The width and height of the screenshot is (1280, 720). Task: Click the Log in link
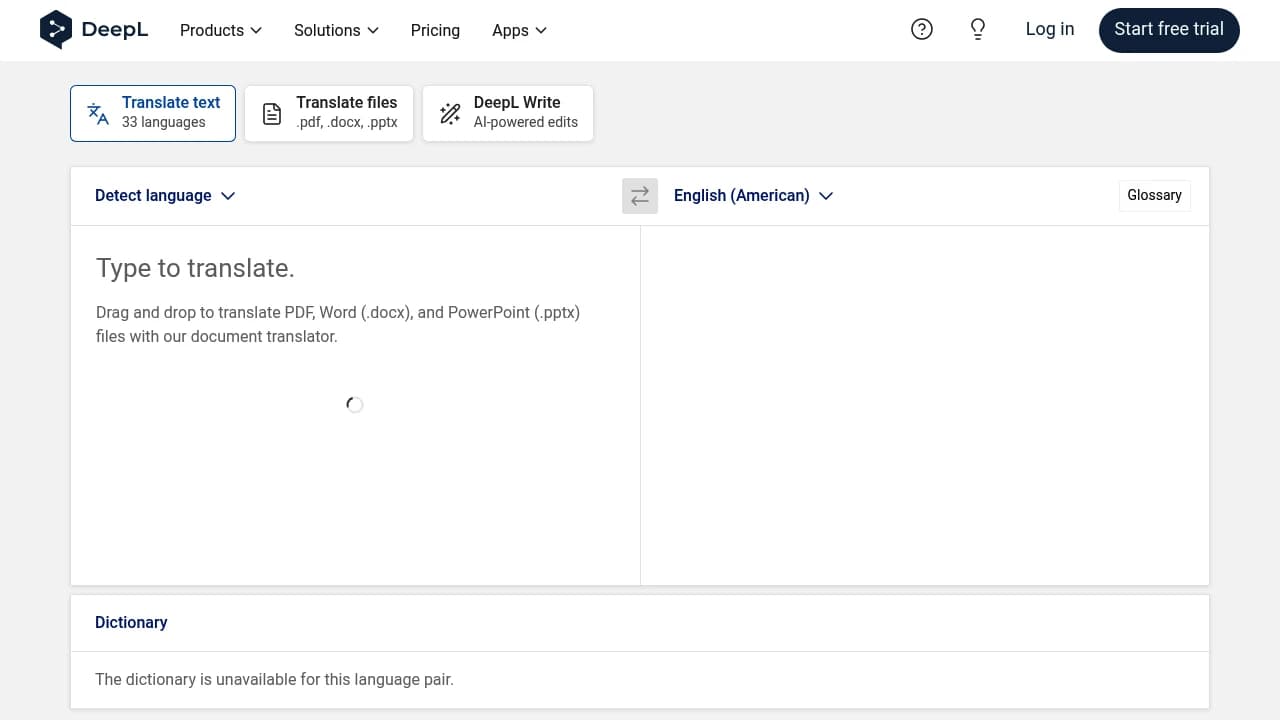pyautogui.click(x=1050, y=29)
